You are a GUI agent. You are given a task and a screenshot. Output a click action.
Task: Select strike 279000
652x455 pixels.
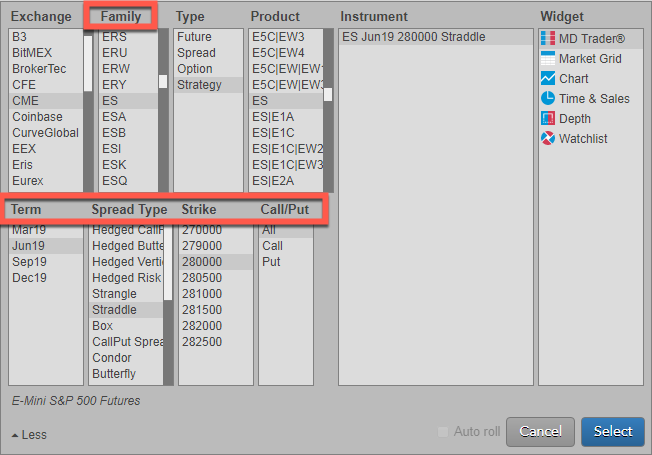[216, 246]
